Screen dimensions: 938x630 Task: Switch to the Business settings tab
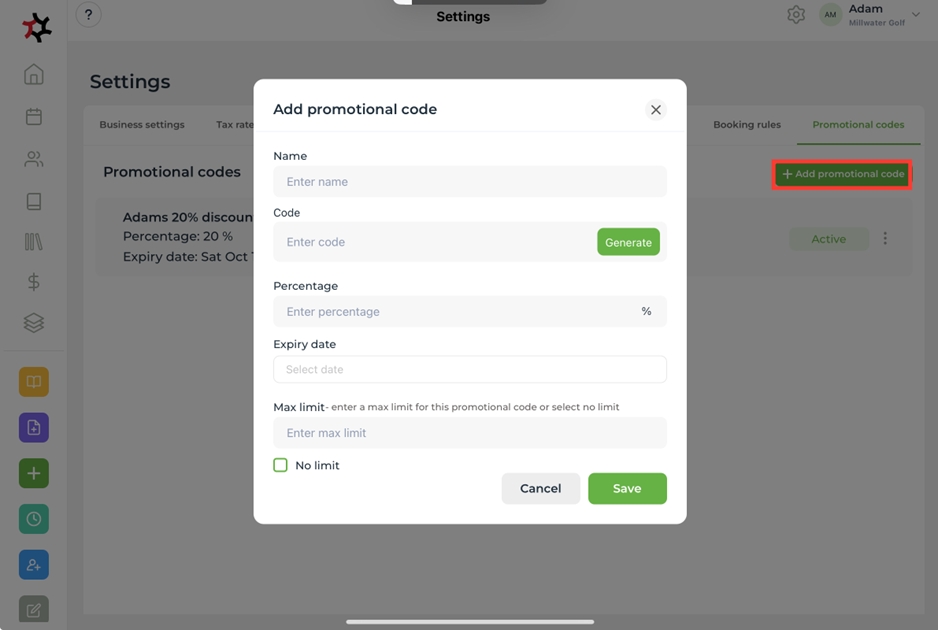tap(142, 125)
